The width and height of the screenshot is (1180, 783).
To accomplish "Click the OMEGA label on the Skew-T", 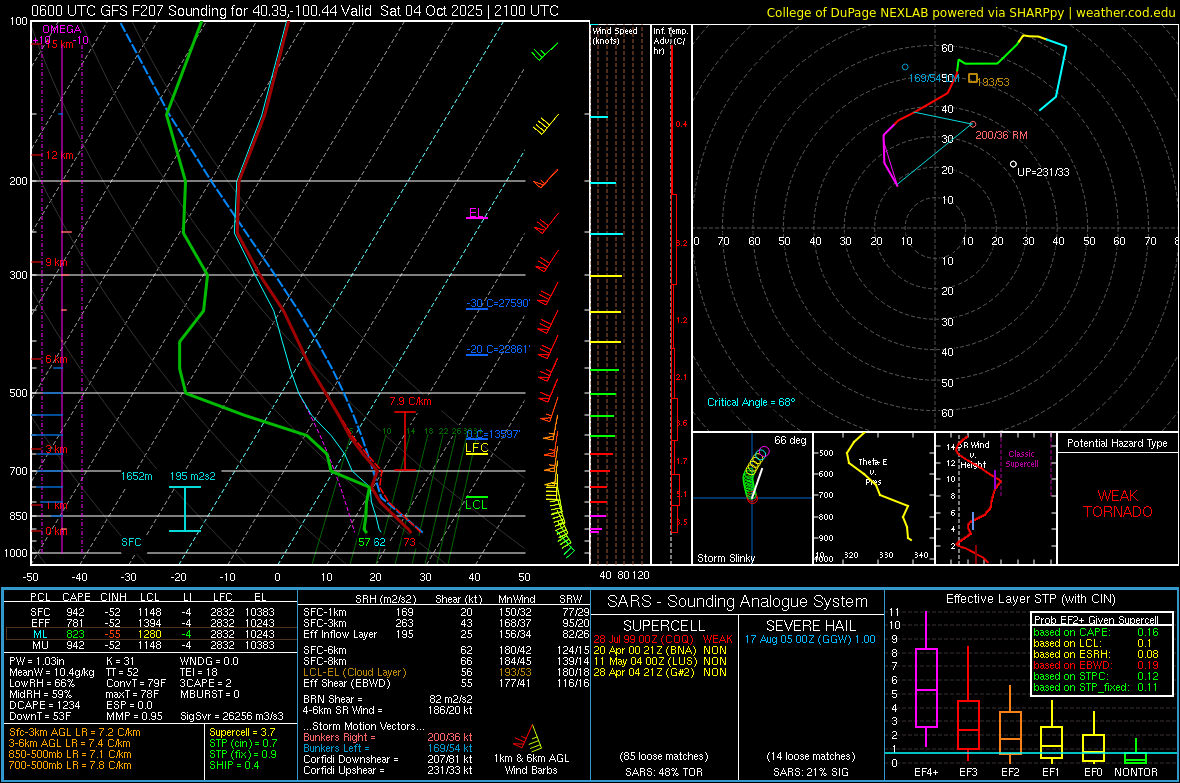I will [x=62, y=29].
